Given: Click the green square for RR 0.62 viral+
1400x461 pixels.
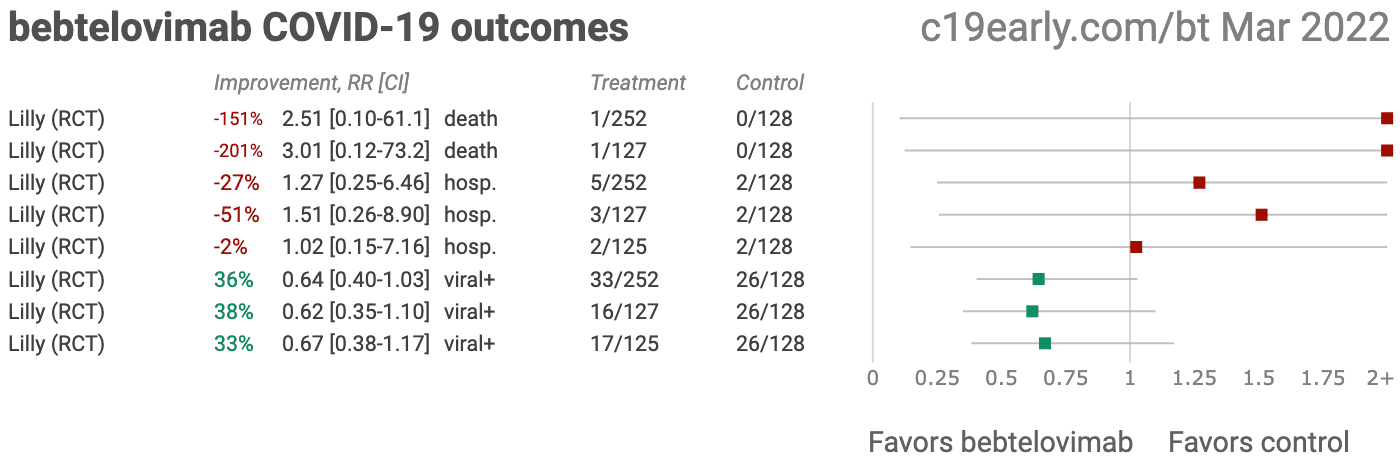Looking at the screenshot, I should (x=1032, y=311).
